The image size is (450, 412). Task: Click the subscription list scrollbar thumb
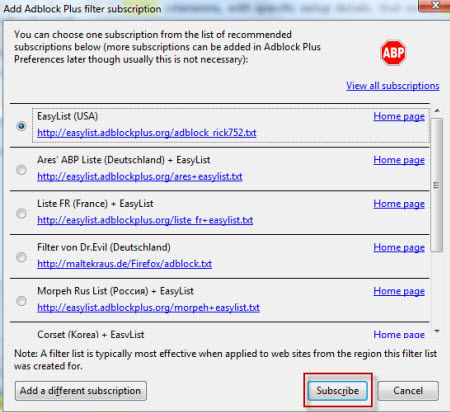pyautogui.click(x=437, y=185)
